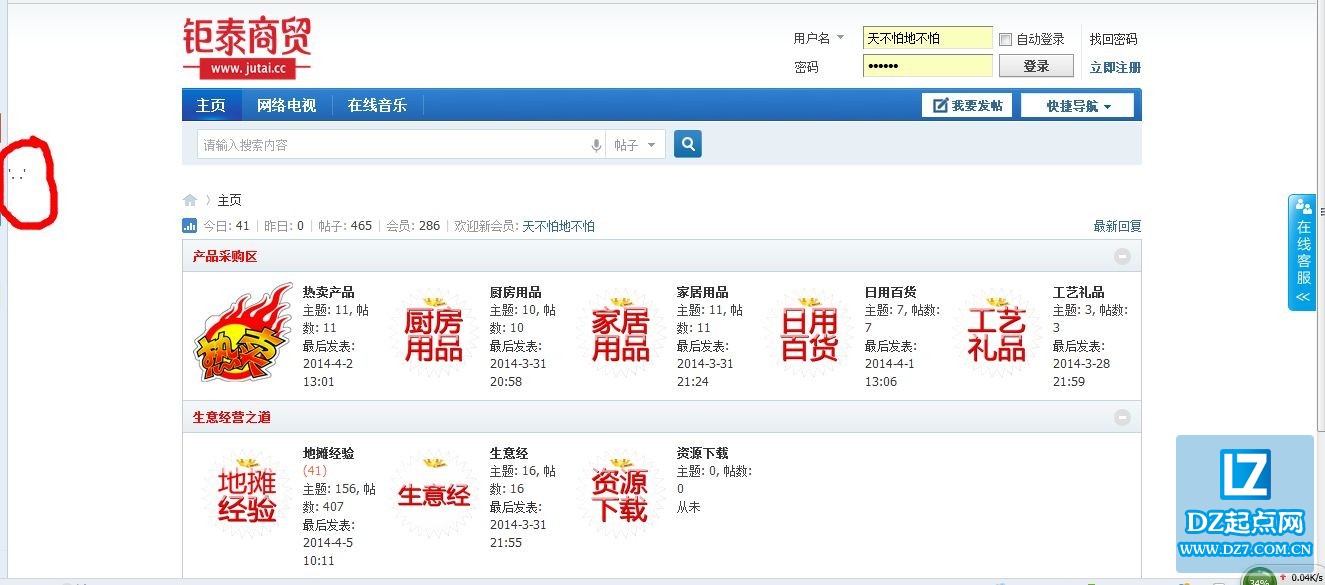1325x585 pixels.
Task: Open the 厨房用品 forum title
Action: click(515, 292)
